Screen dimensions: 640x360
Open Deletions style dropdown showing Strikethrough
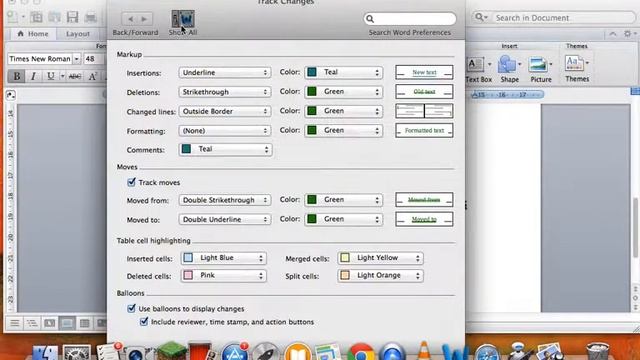pos(225,92)
